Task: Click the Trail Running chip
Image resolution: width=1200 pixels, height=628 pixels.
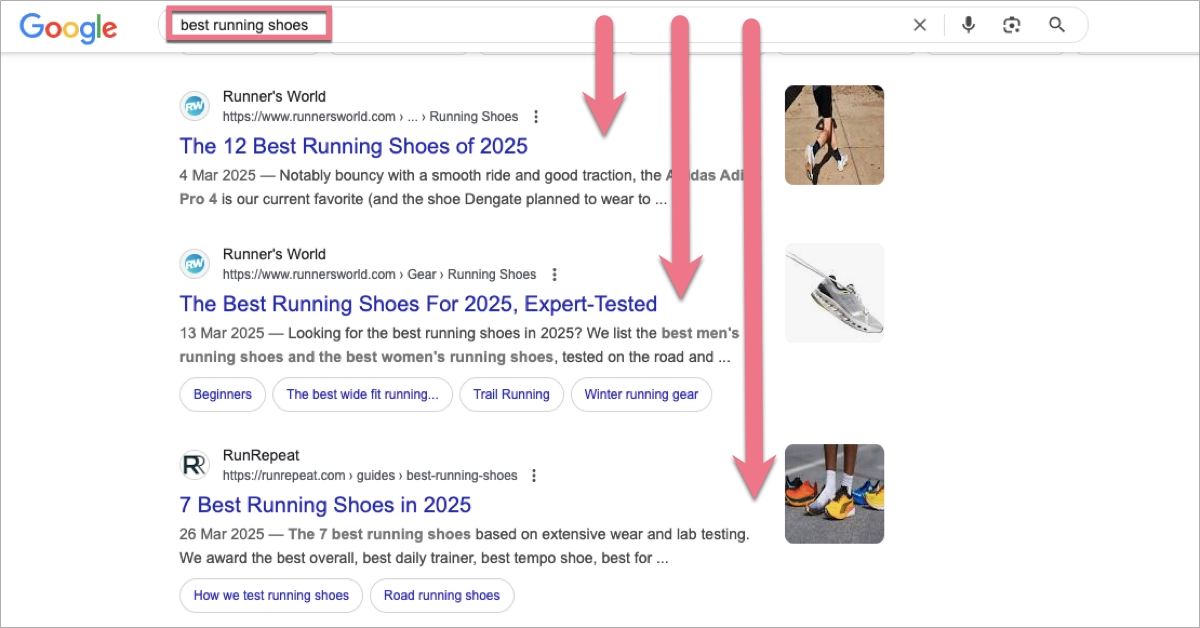Action: (511, 394)
